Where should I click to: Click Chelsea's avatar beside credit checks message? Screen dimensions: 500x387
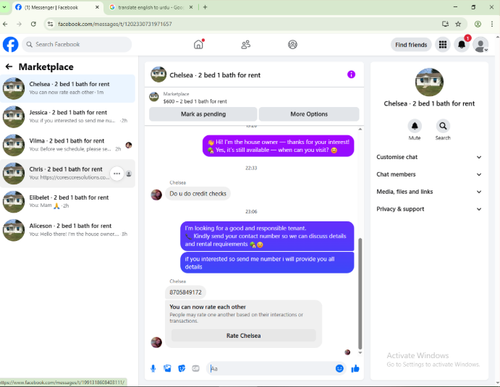point(156,194)
